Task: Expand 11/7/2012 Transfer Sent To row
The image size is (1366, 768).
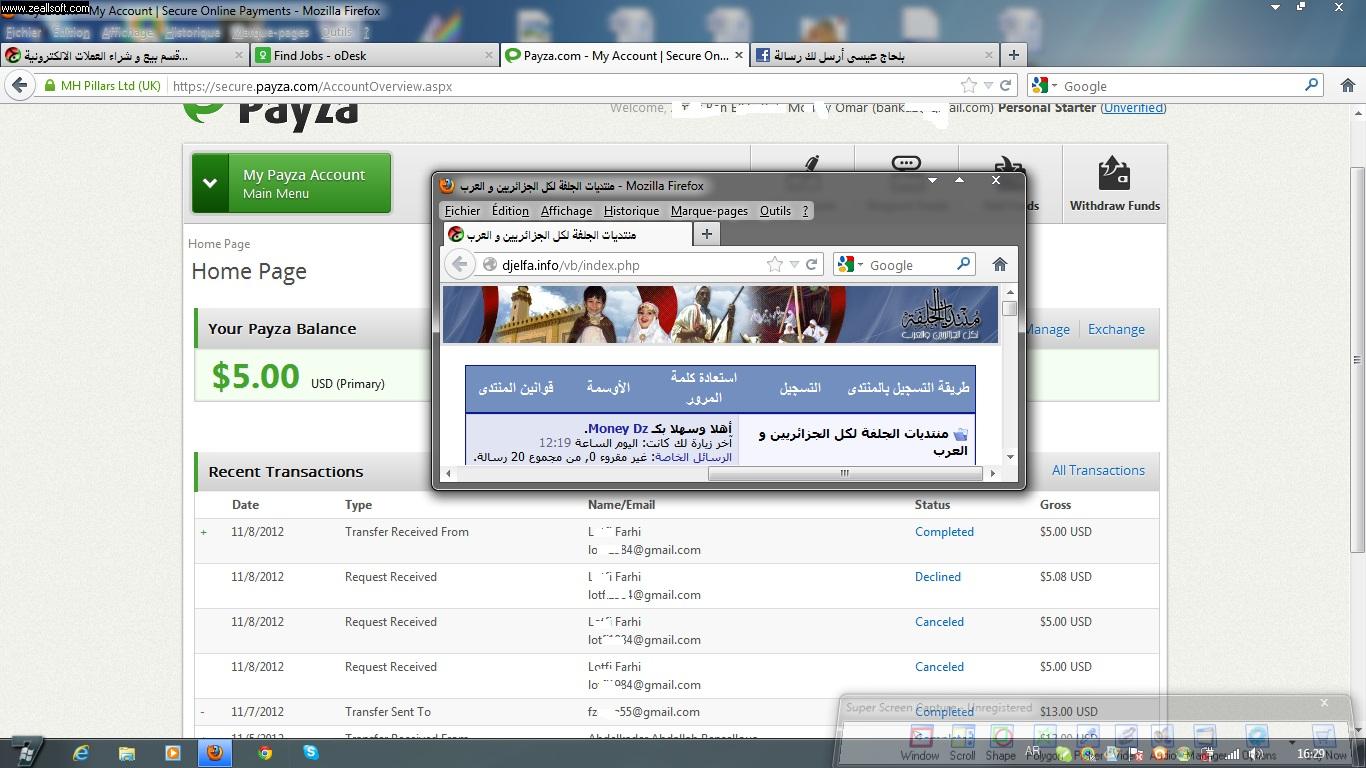Action: click(203, 712)
